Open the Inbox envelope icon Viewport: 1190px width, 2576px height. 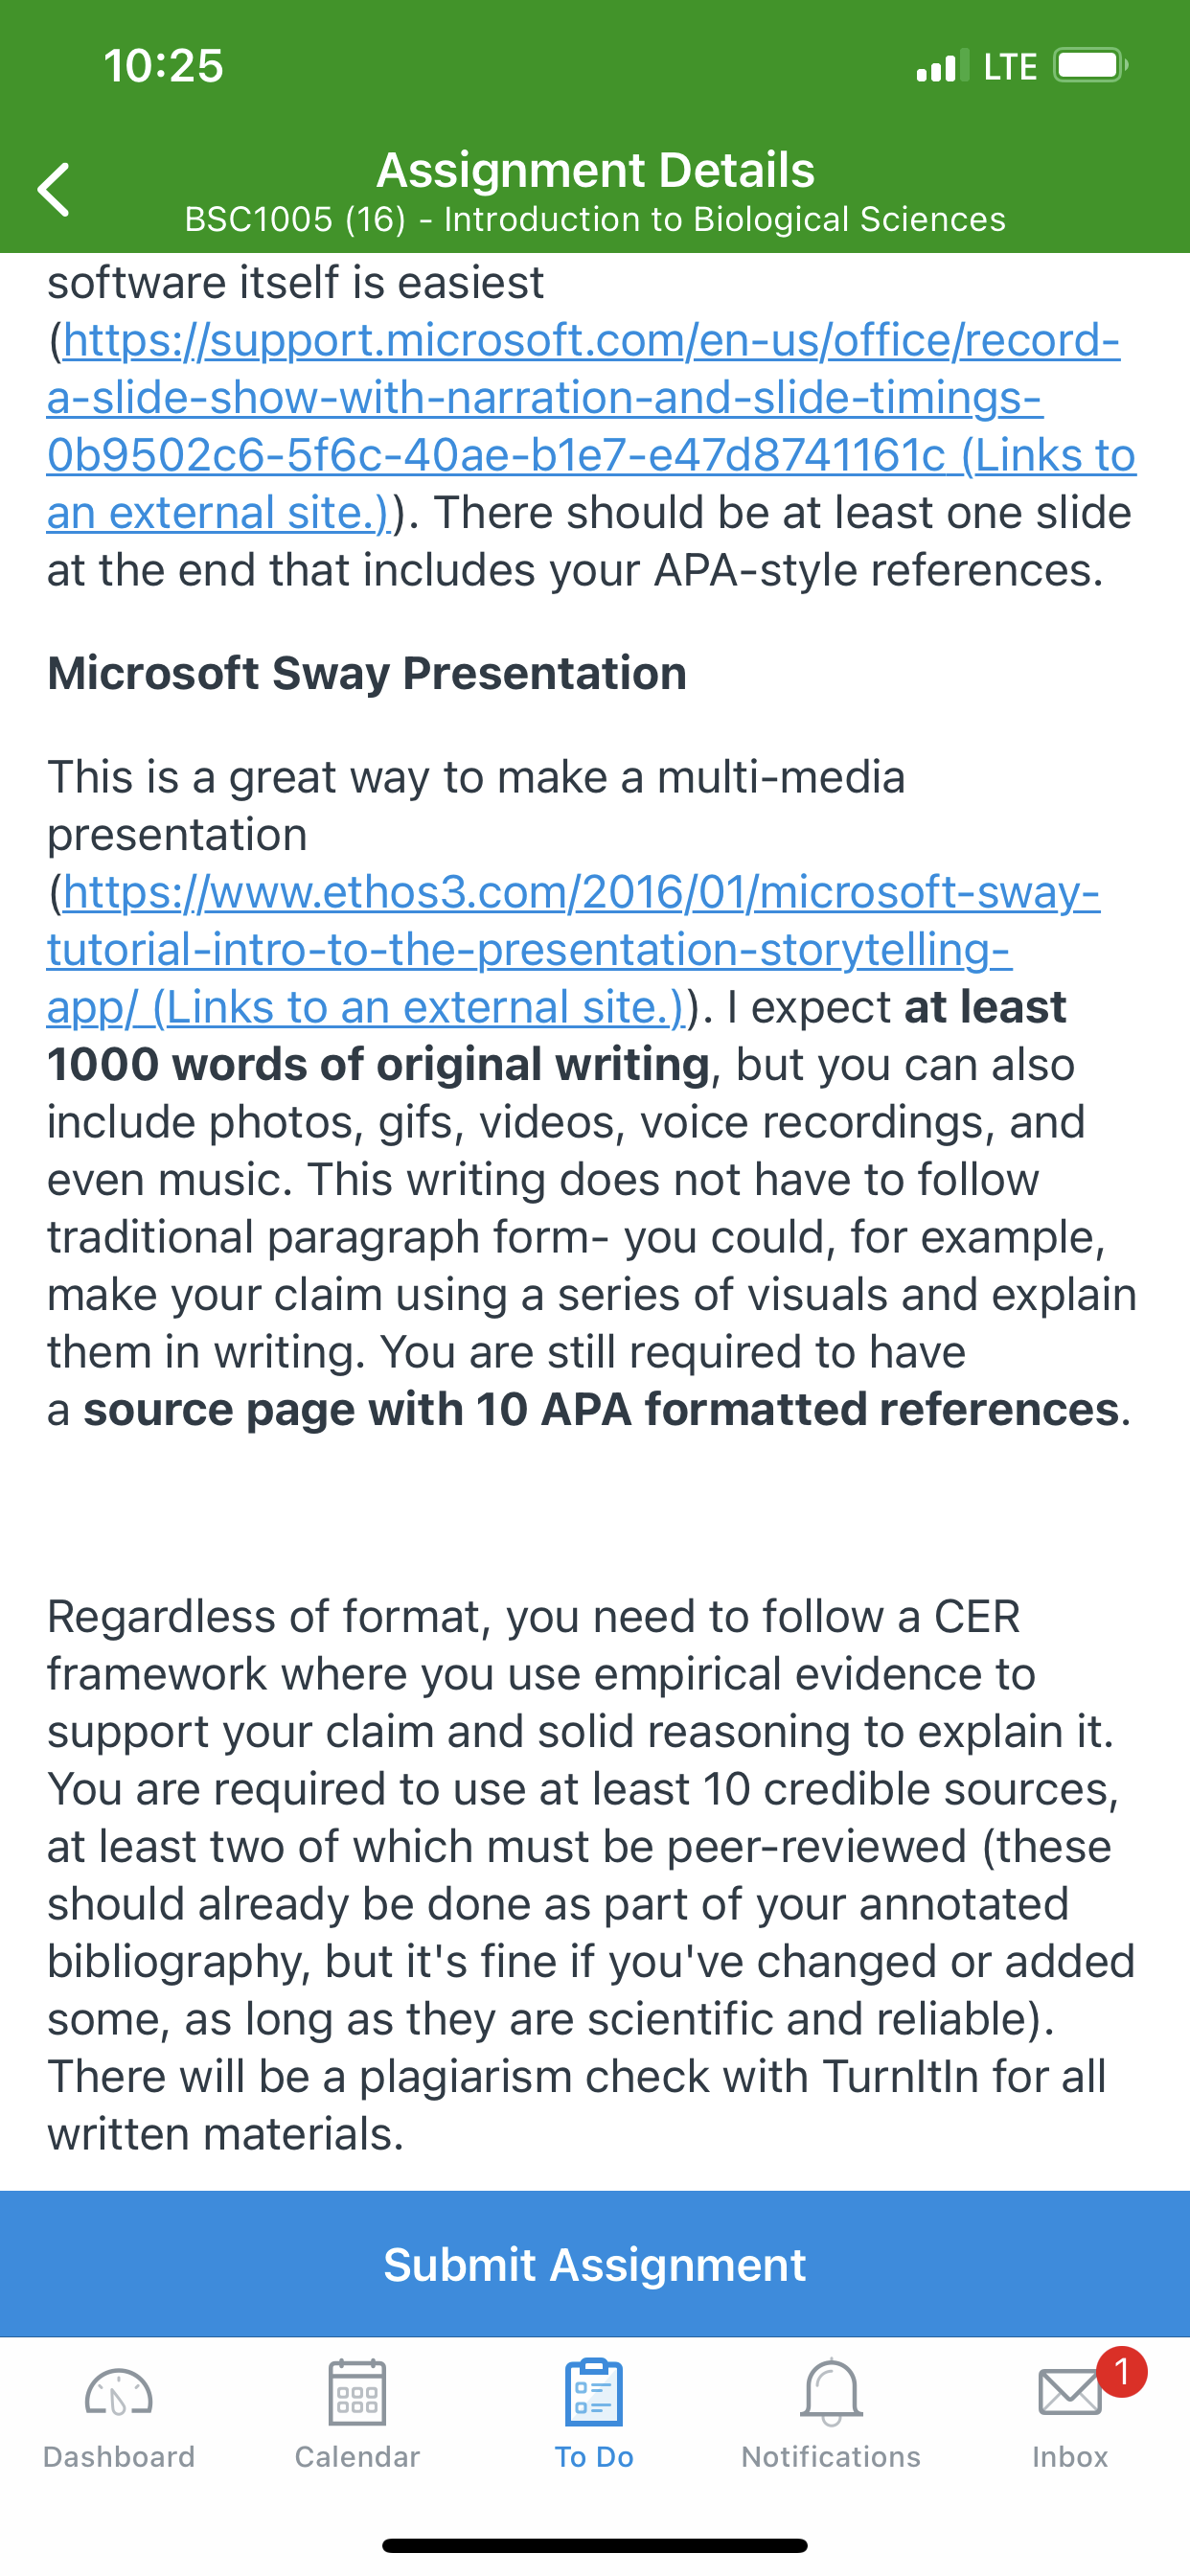pyautogui.click(x=1070, y=2394)
